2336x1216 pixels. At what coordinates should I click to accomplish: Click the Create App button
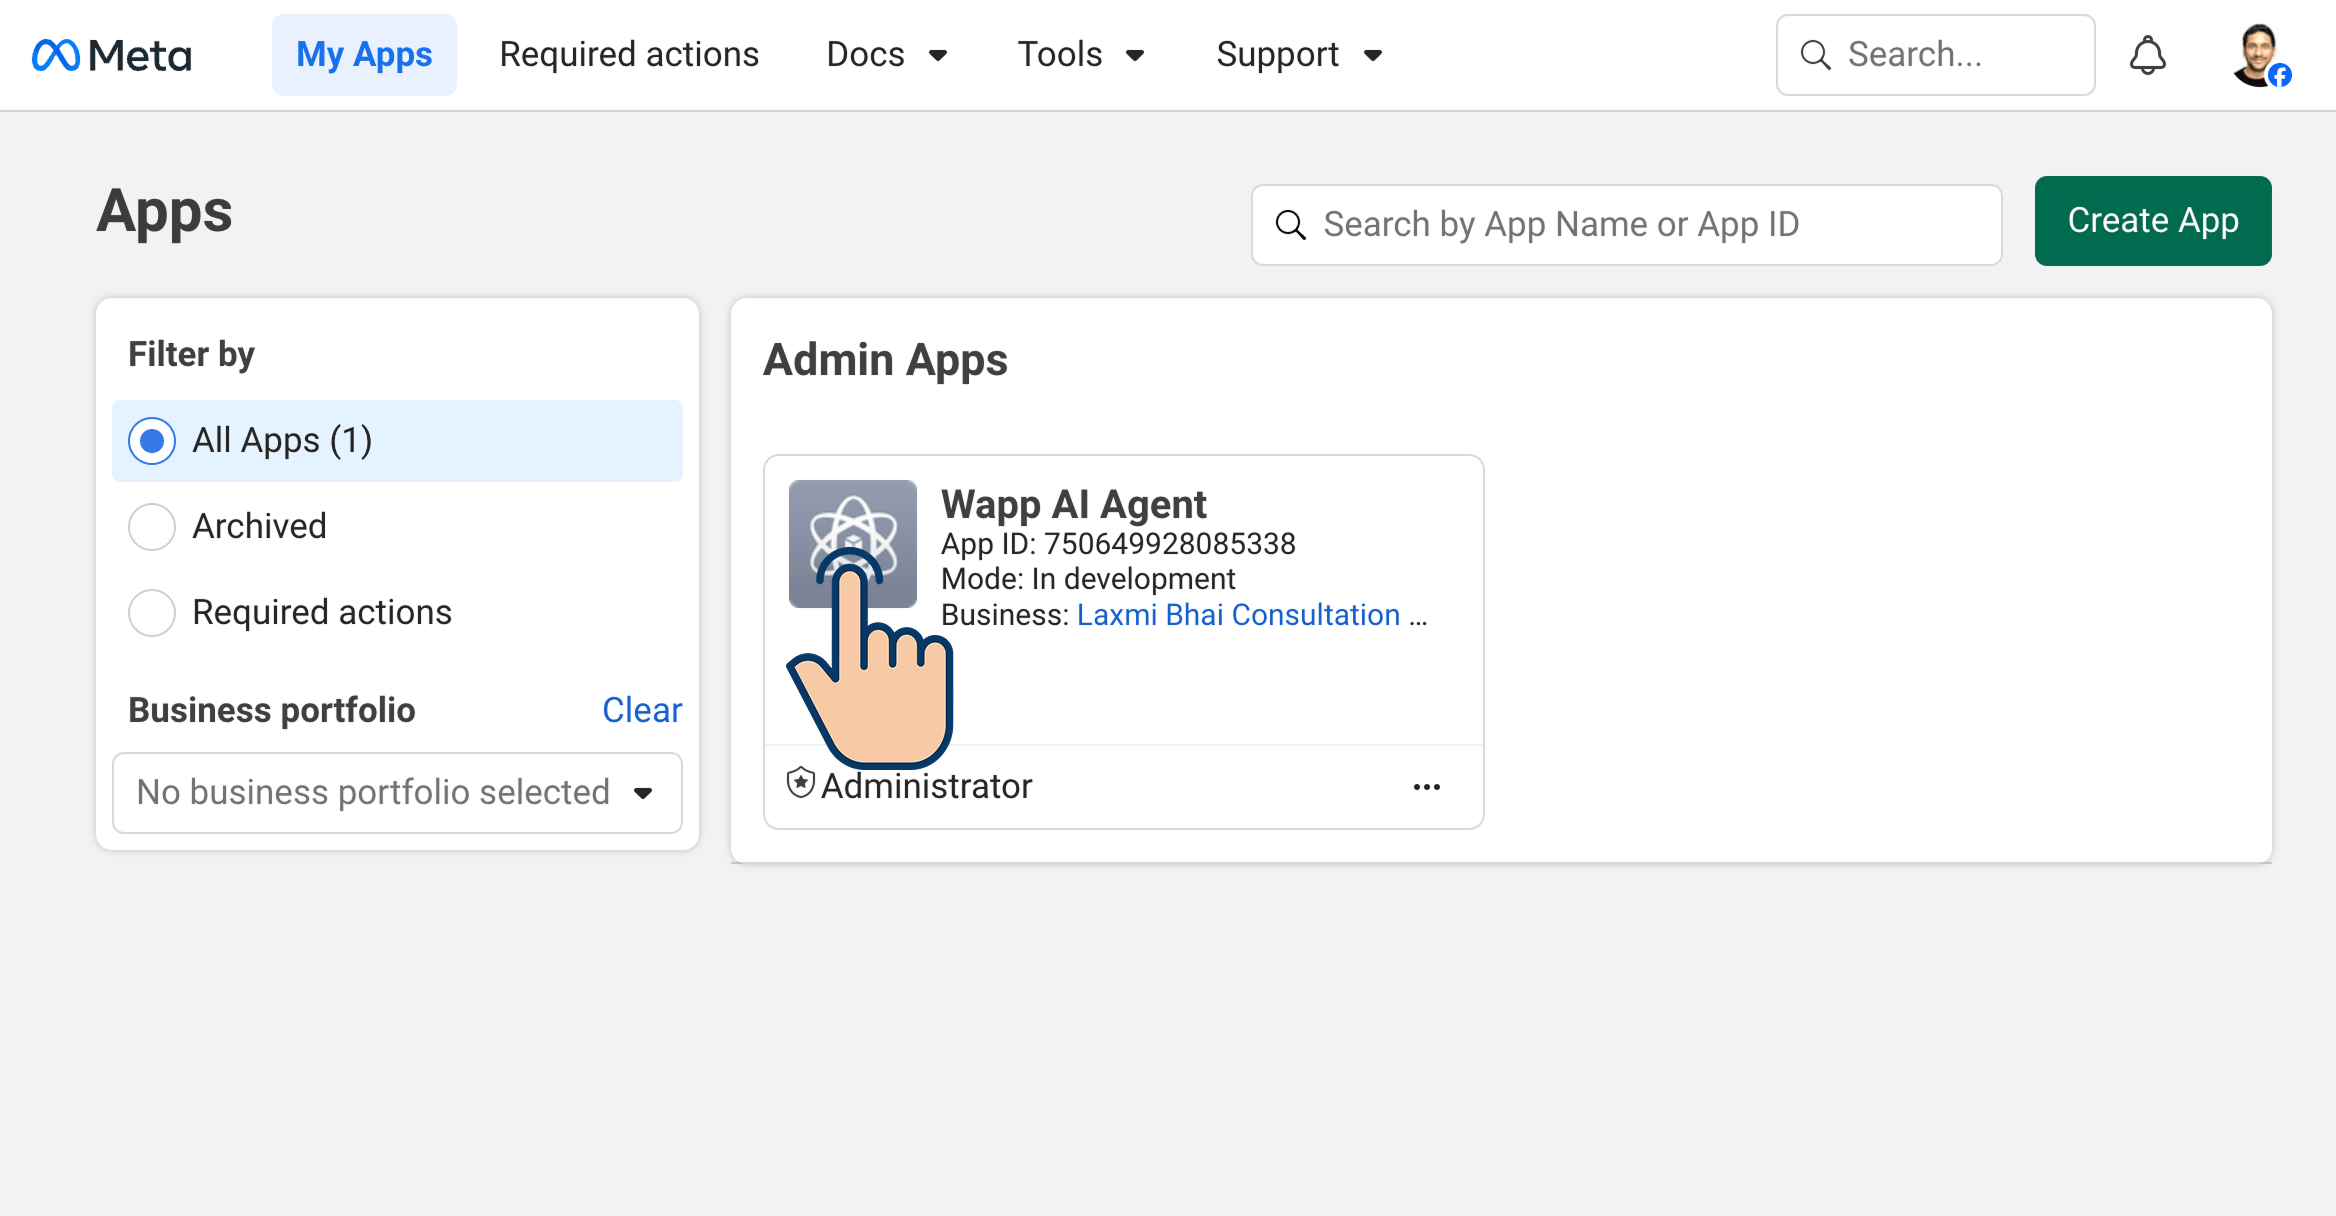[2153, 221]
